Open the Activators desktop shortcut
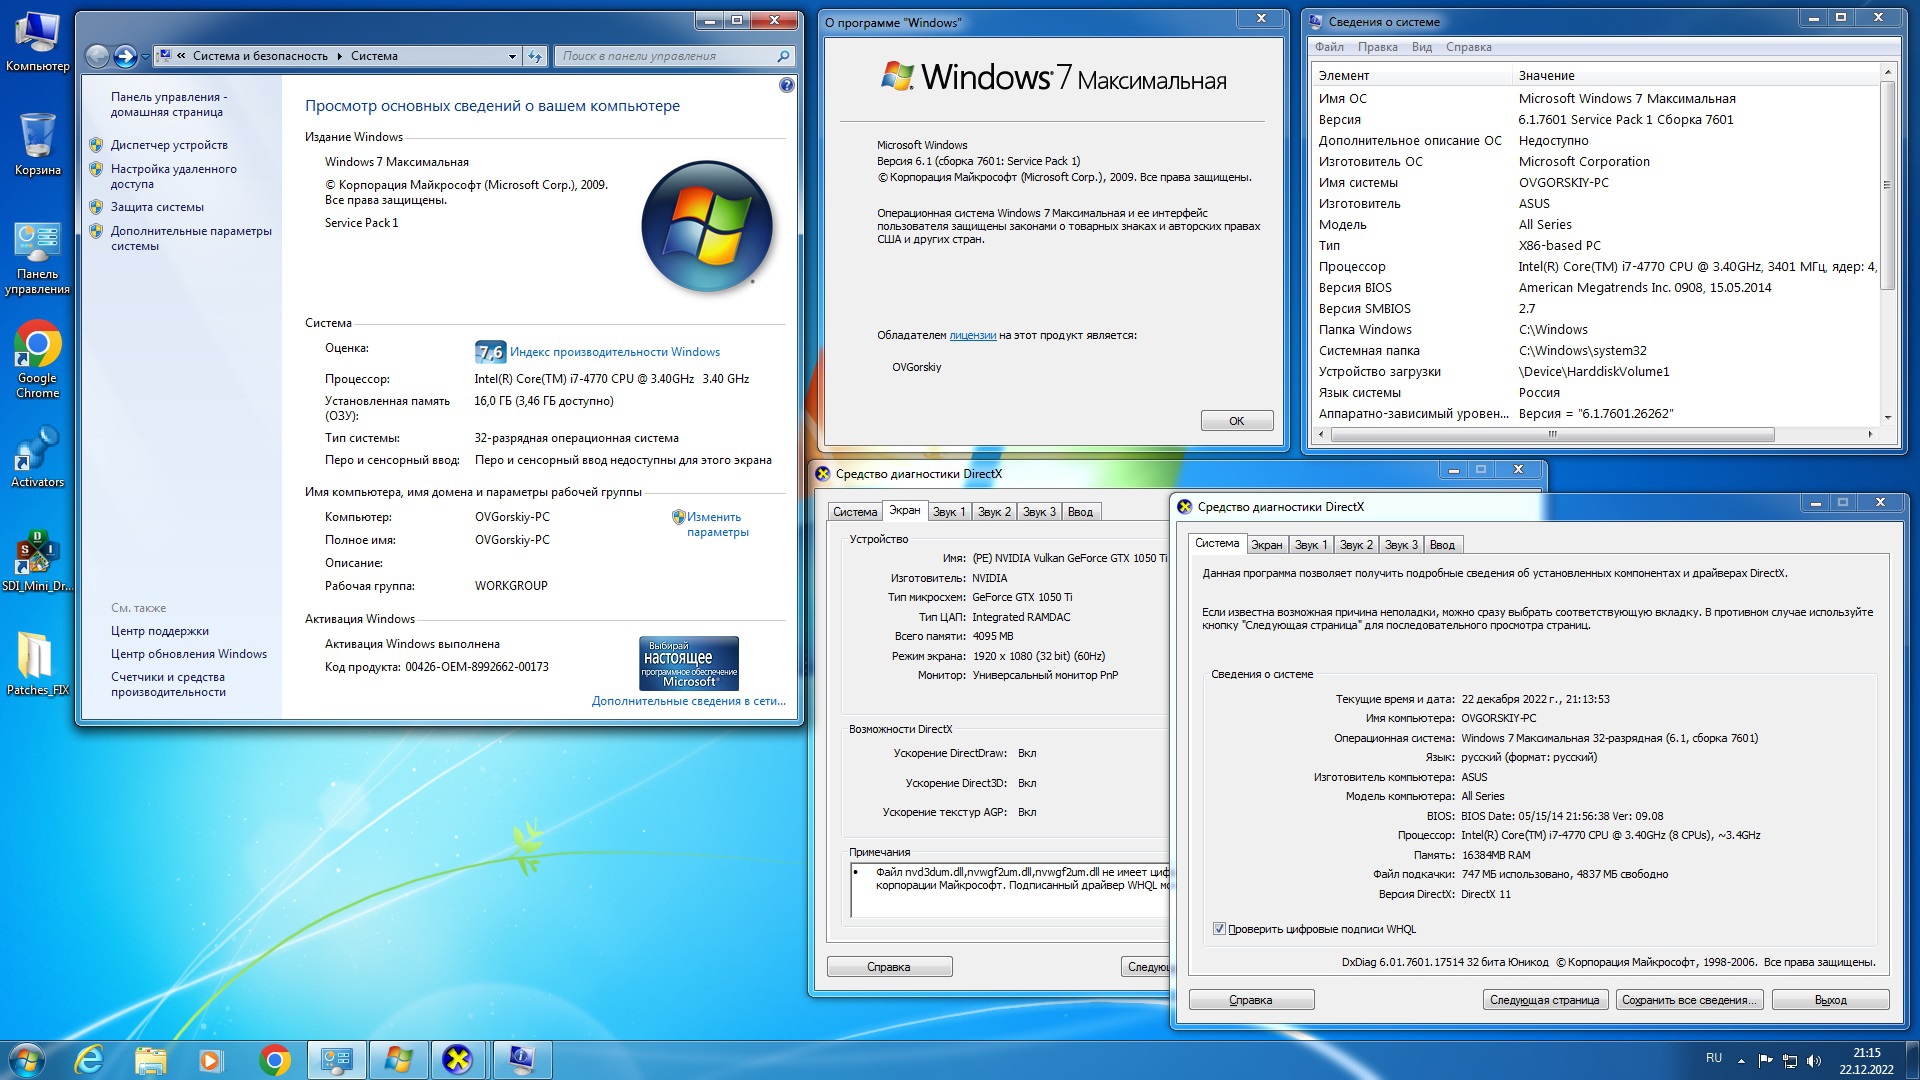 pos(37,457)
